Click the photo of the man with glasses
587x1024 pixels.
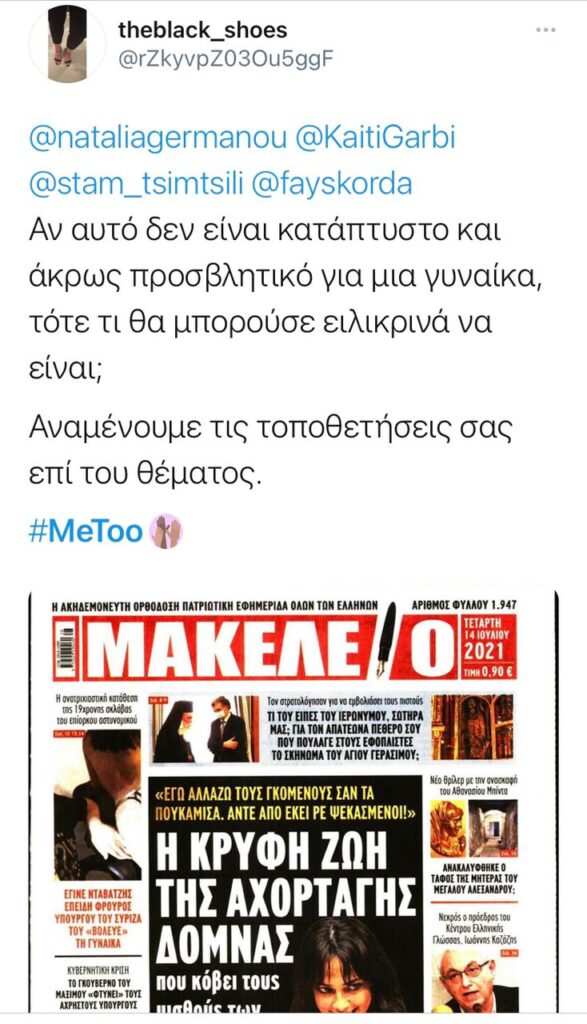tap(475, 980)
